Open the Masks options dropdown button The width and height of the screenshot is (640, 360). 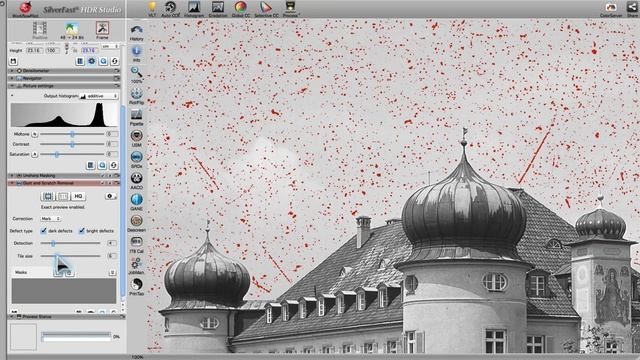point(112,272)
